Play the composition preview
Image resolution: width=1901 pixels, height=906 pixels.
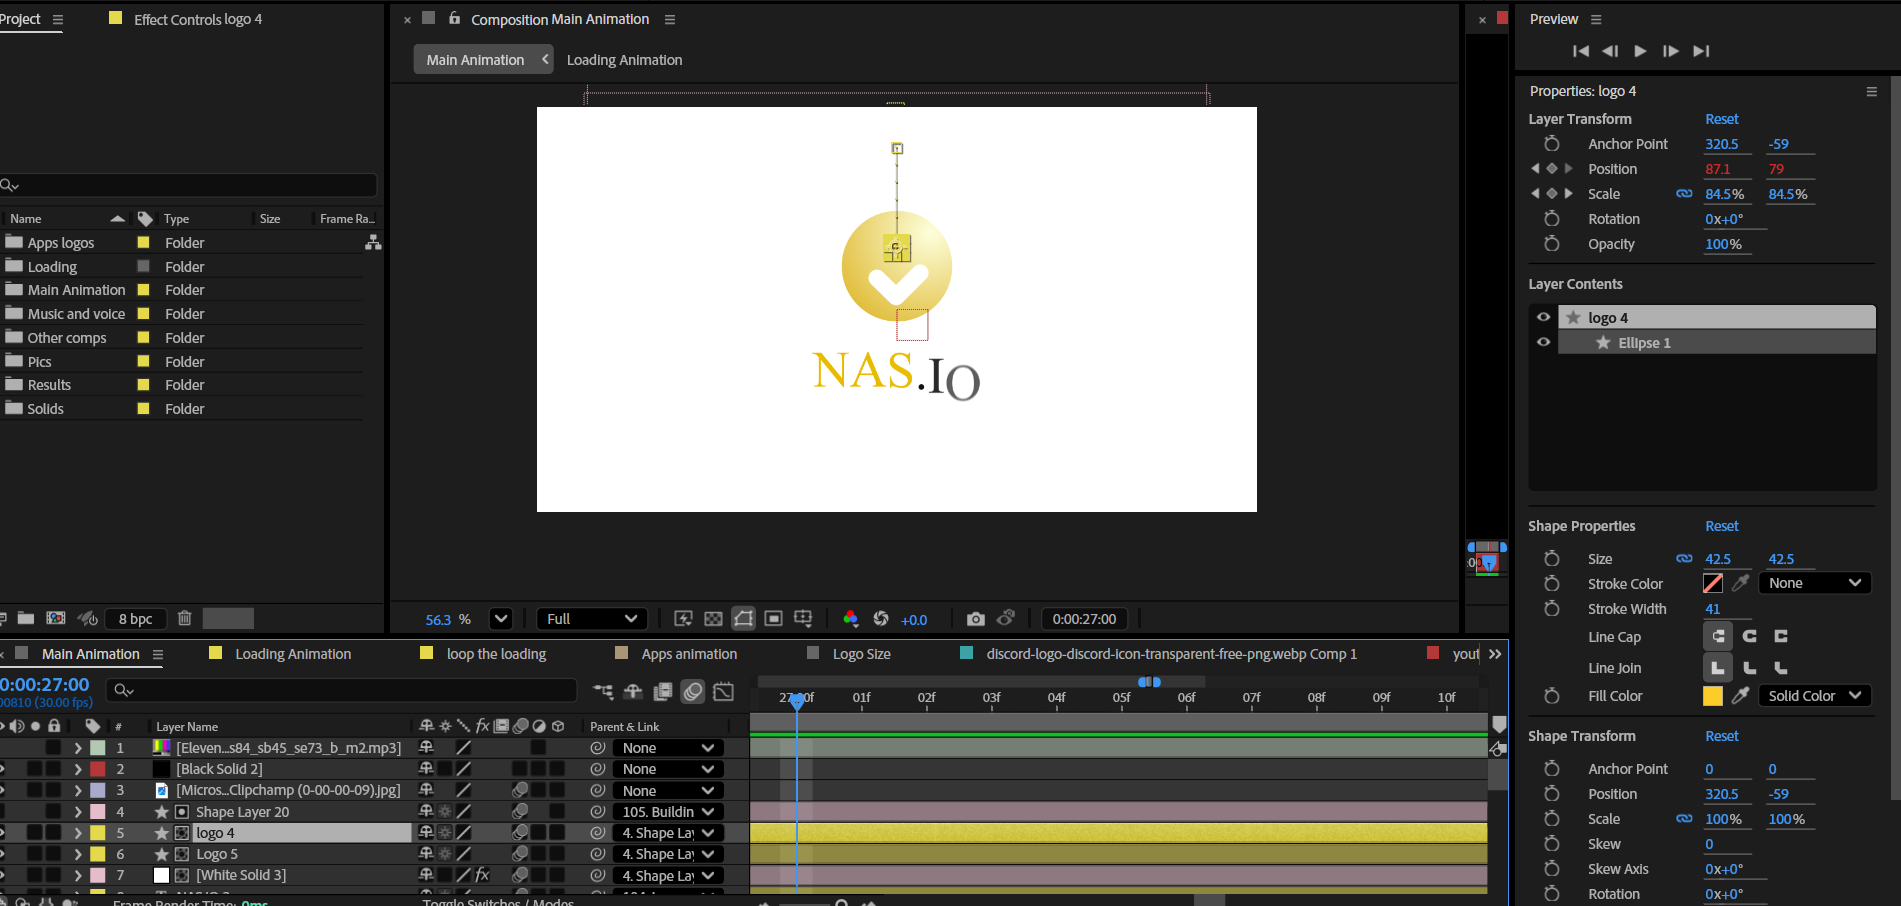tap(1640, 51)
